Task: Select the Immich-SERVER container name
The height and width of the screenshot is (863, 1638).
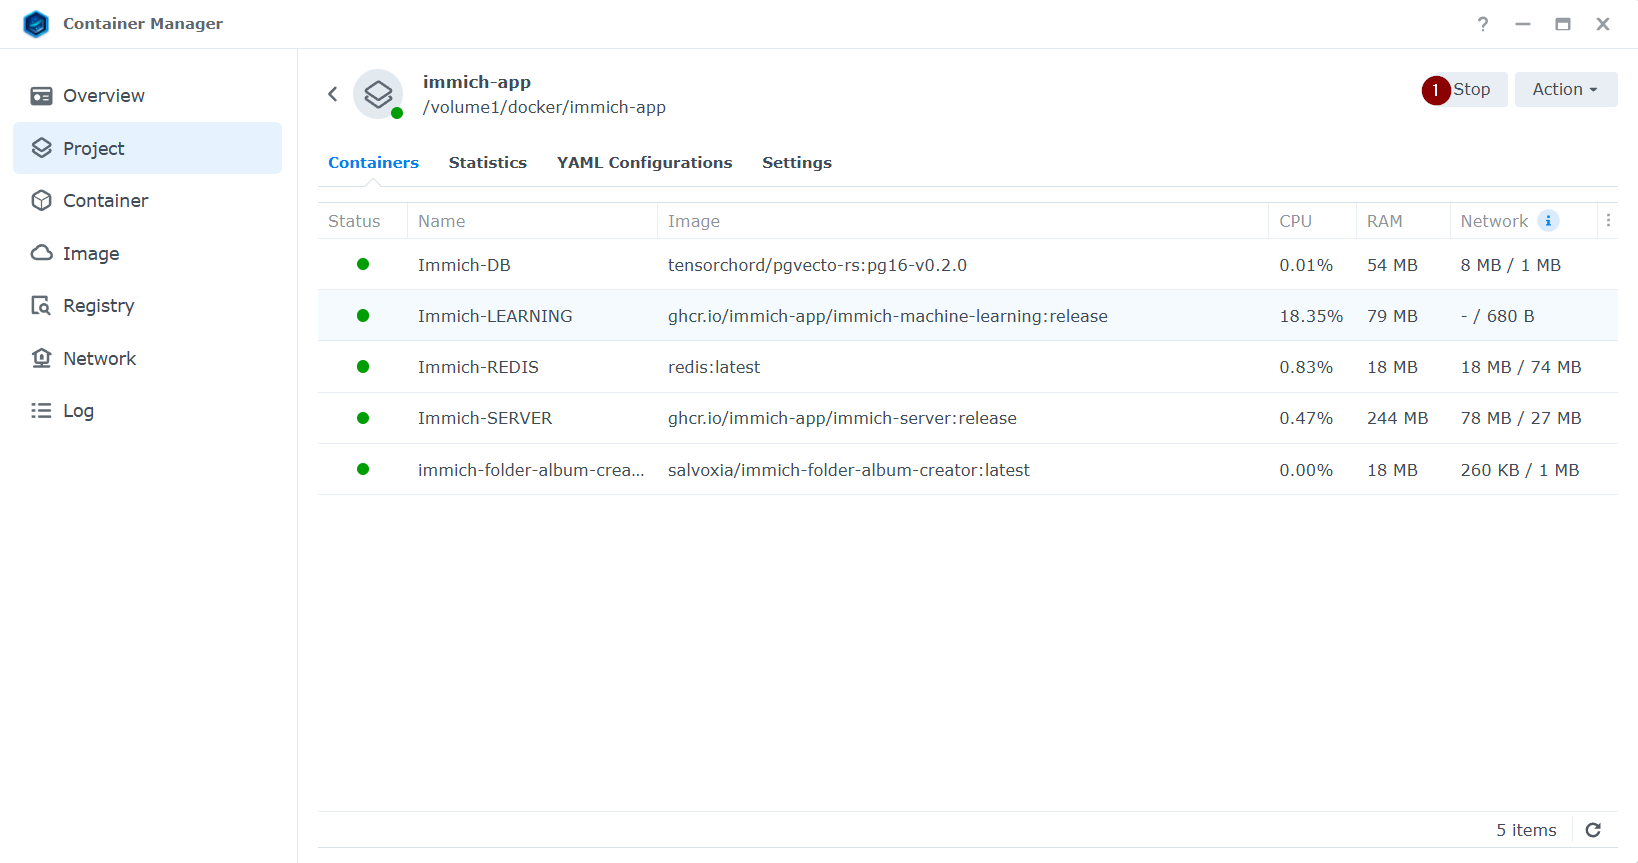Action: point(485,418)
